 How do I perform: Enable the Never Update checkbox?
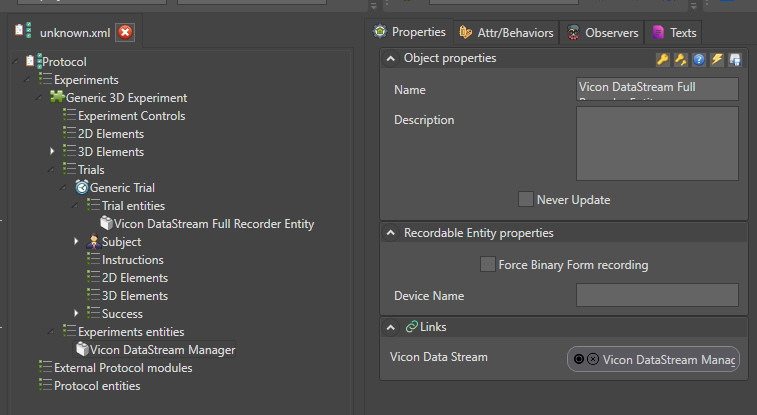coord(526,199)
